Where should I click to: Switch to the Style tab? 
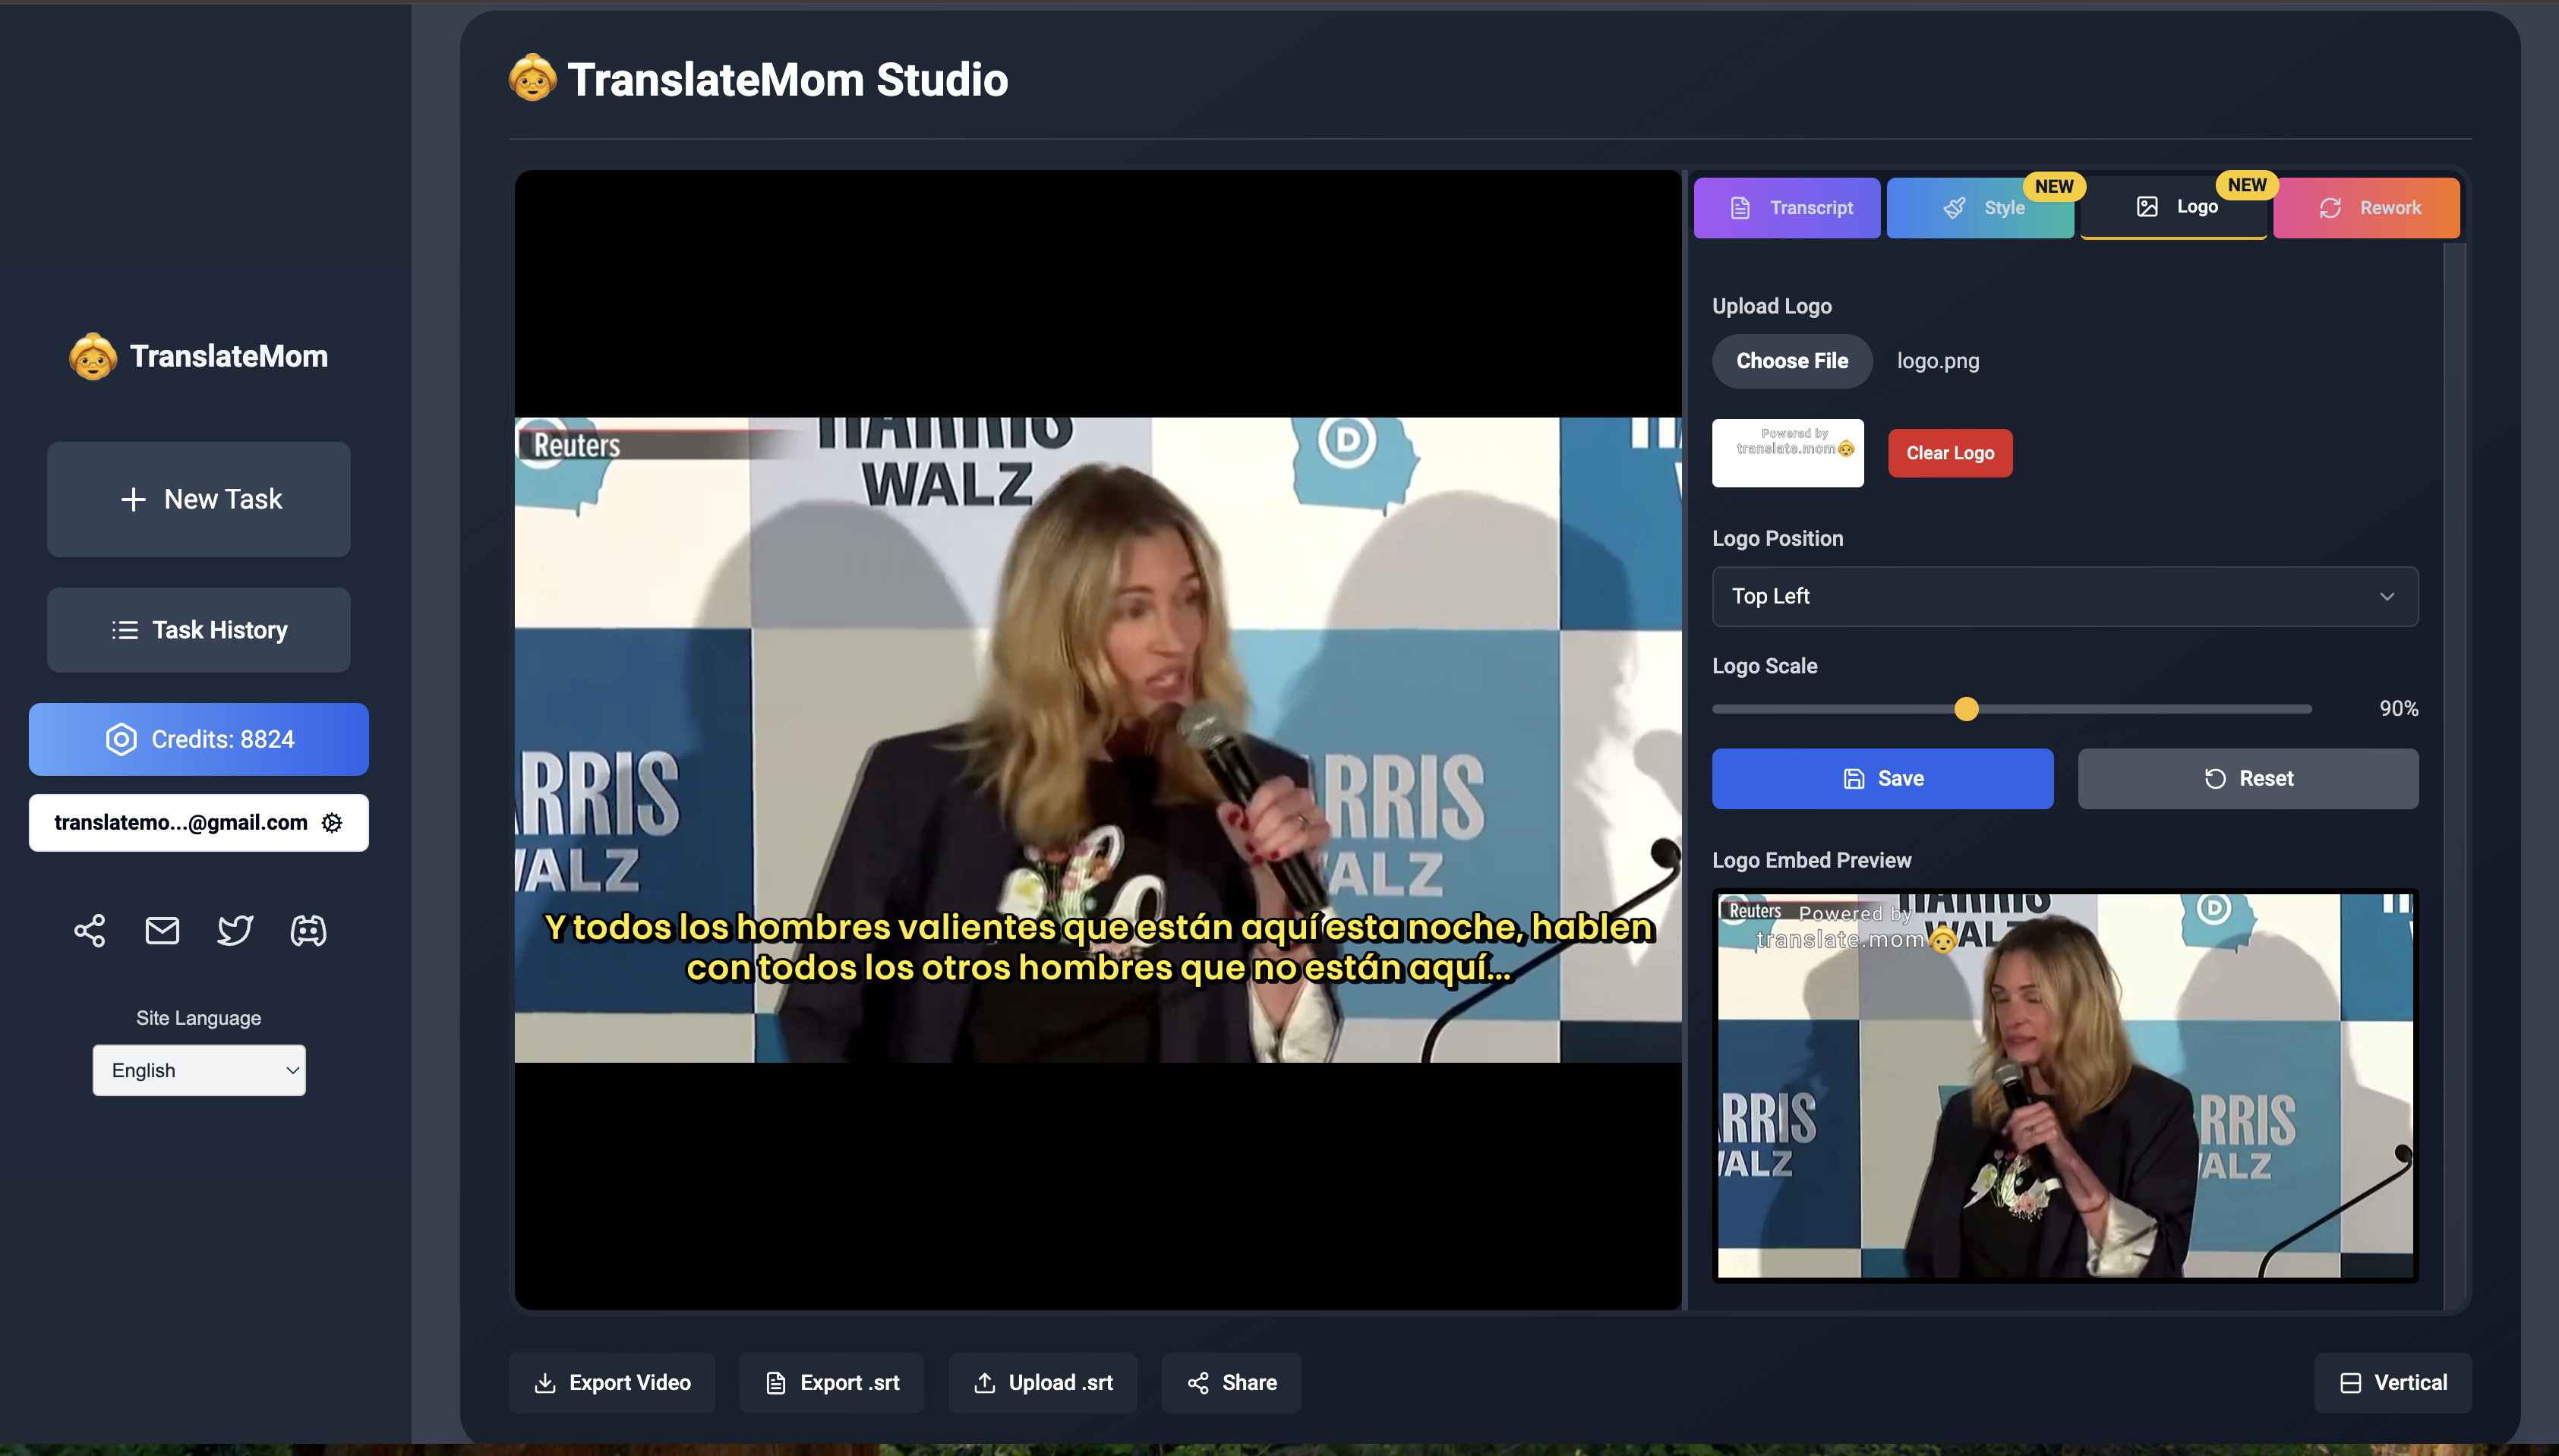[1980, 208]
